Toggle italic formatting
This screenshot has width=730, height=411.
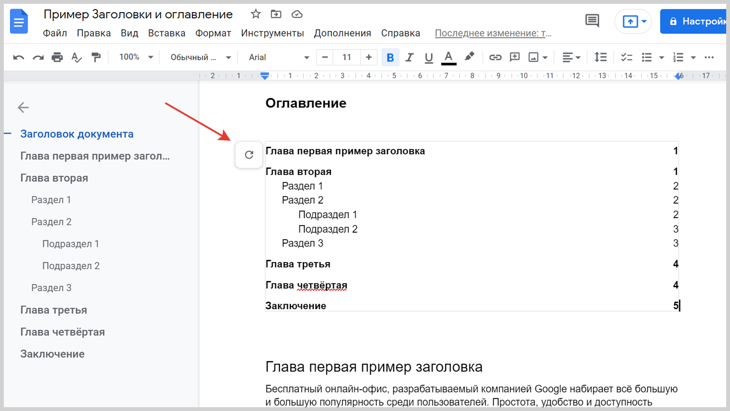(409, 57)
